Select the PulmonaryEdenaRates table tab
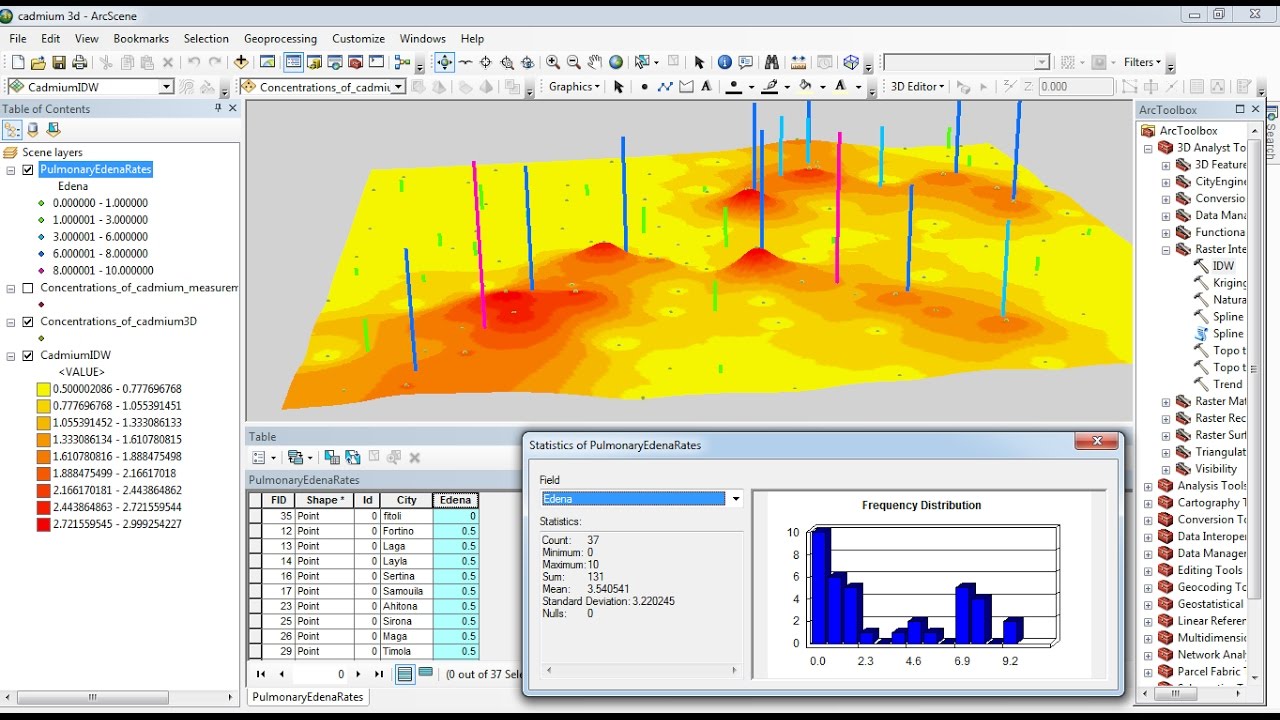1280x720 pixels. (308, 697)
